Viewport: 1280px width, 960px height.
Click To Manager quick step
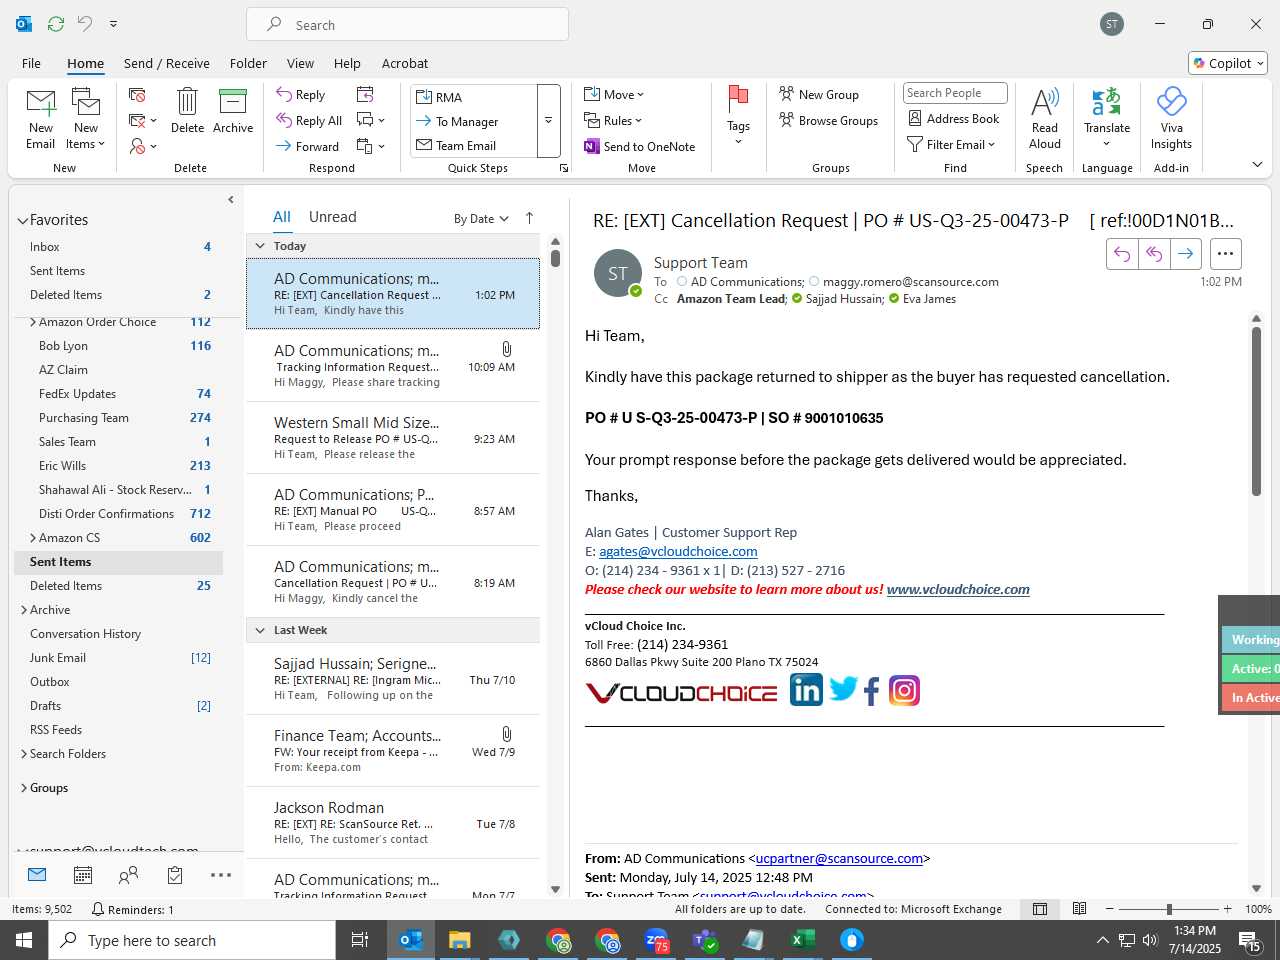pos(473,121)
